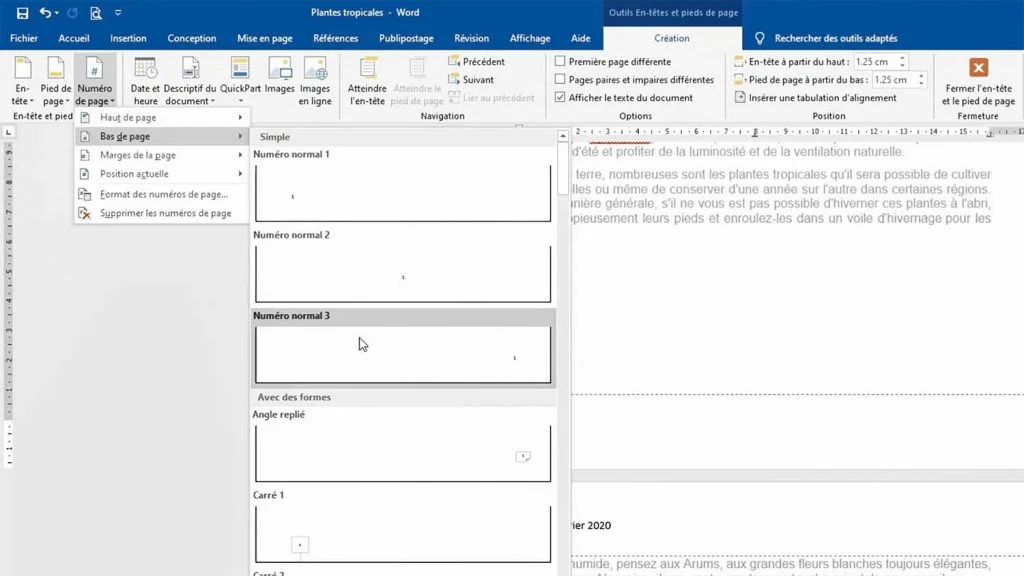1024x576 pixels.
Task: Uncheck Afficher le texte du document
Action: (x=560, y=98)
